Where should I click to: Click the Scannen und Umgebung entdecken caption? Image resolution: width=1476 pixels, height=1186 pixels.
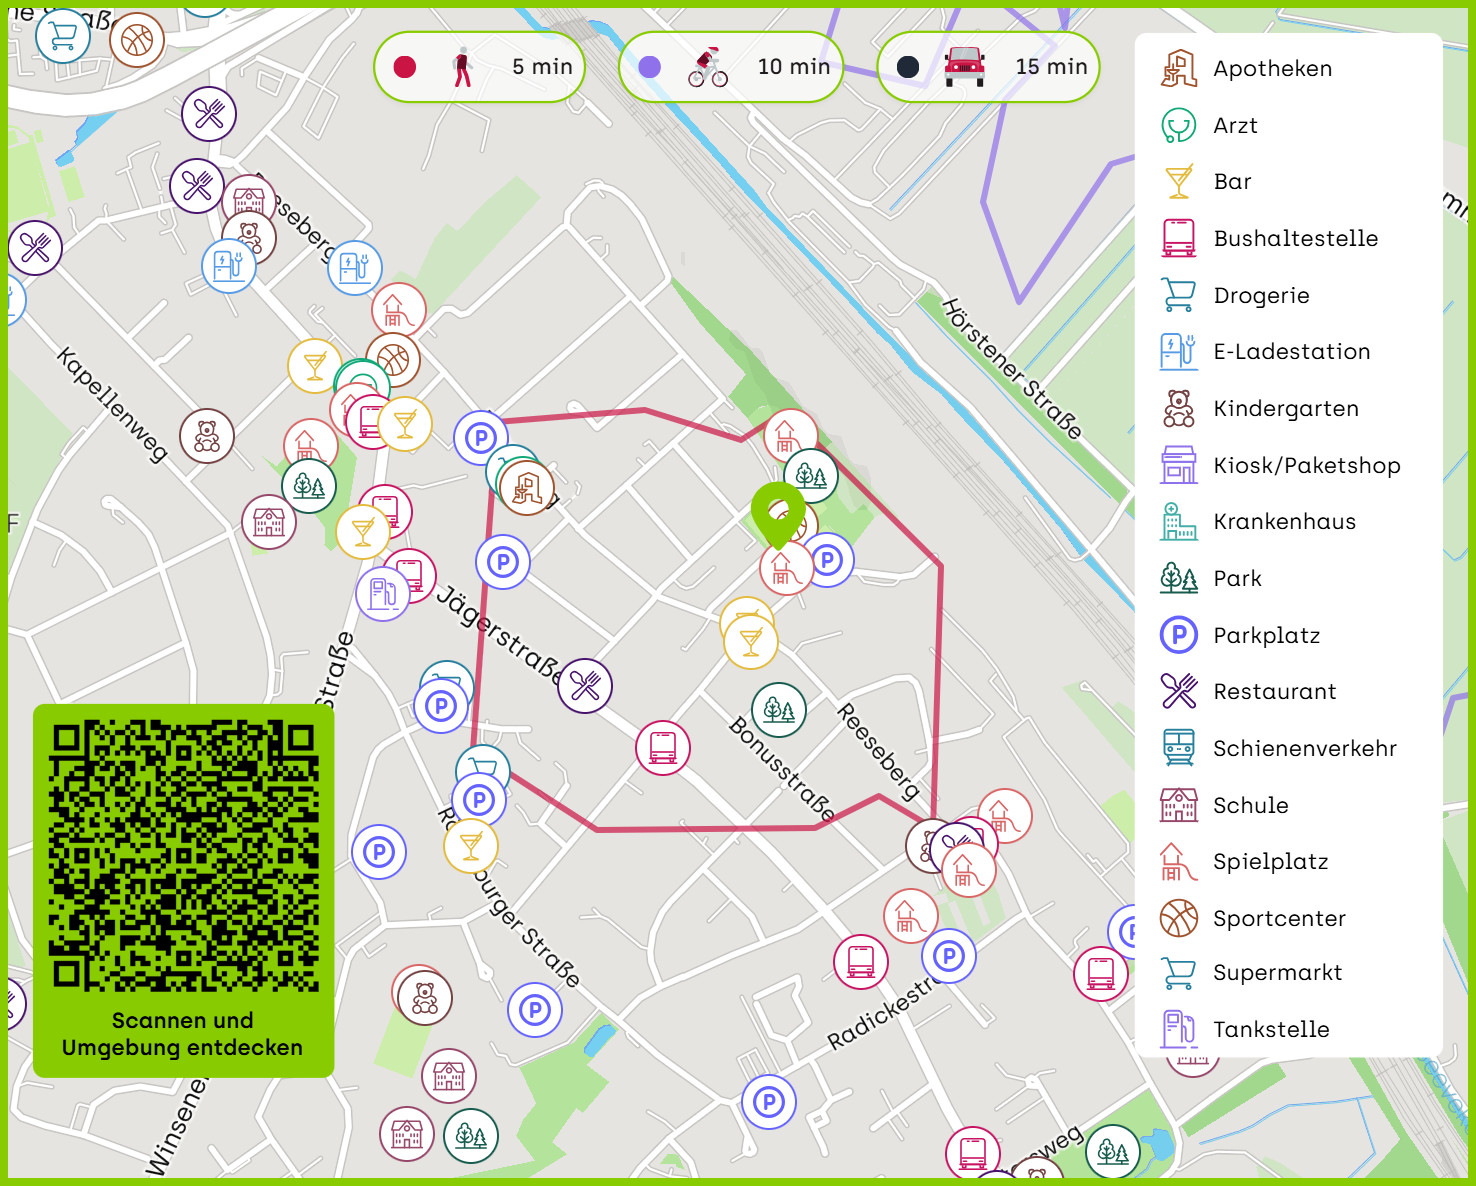(x=183, y=1034)
